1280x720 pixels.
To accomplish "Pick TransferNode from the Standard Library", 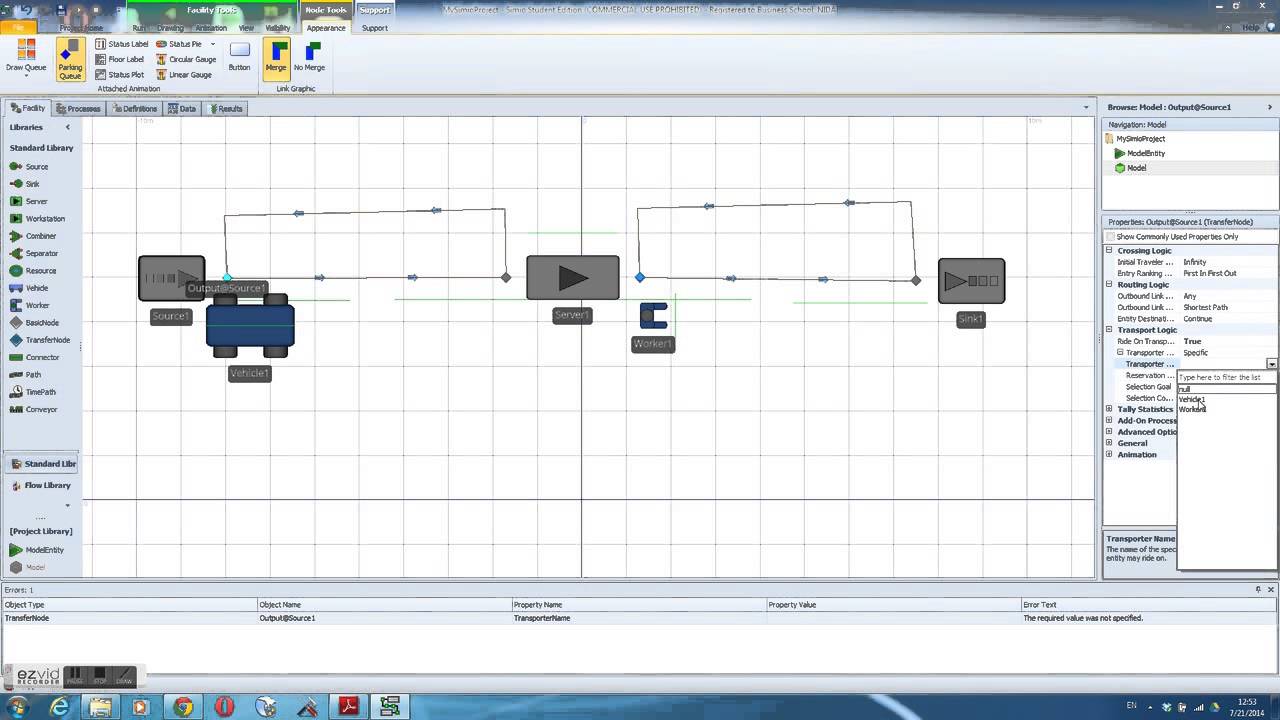I will tap(40, 340).
